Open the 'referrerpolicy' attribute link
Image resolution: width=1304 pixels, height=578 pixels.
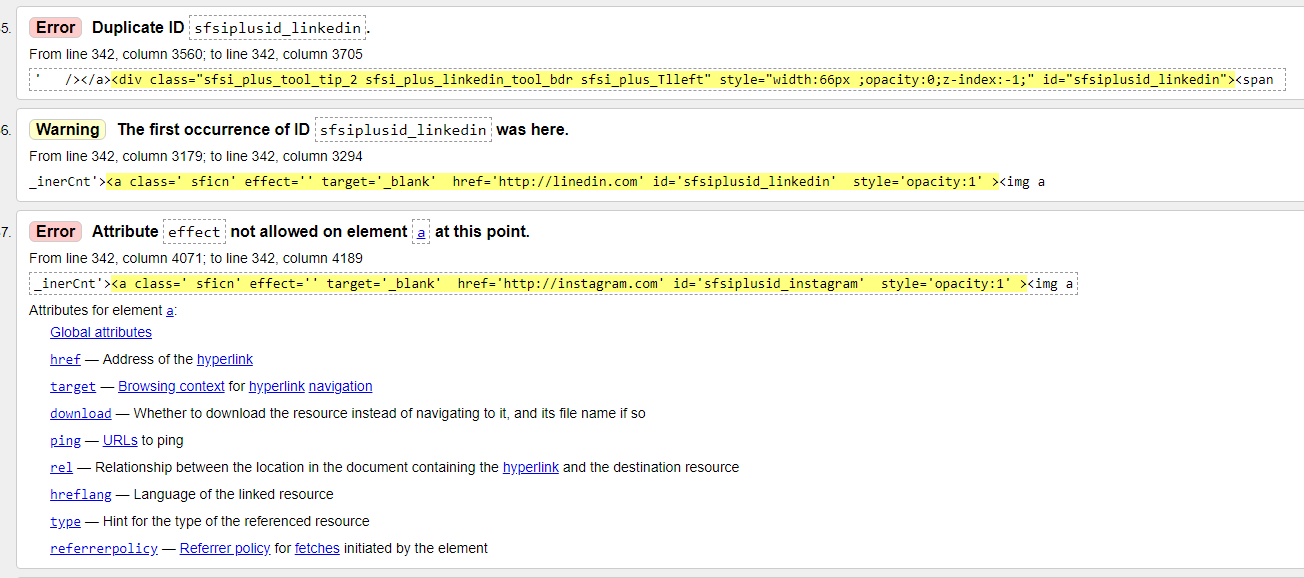coord(104,548)
